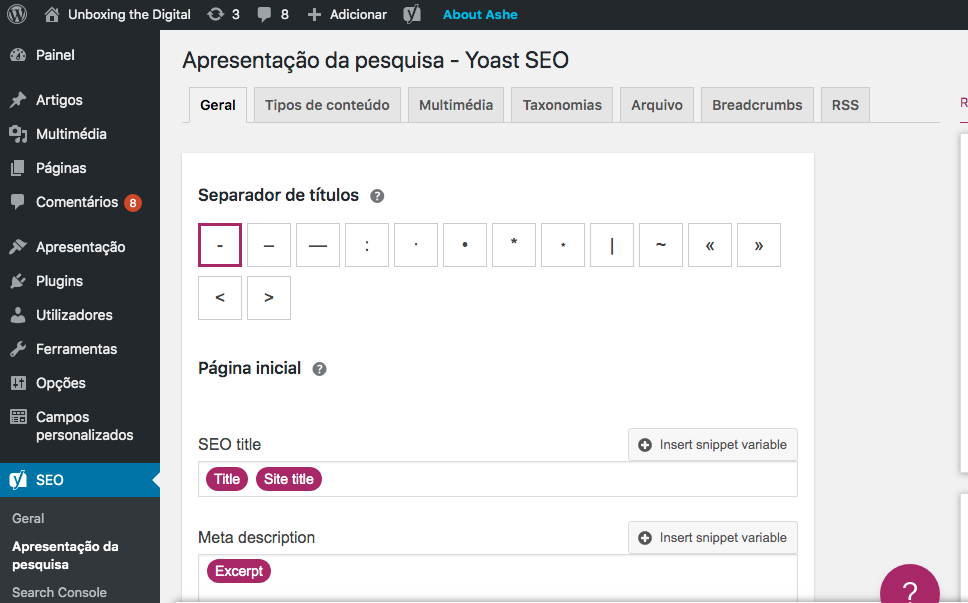Open the Adicionar menu in the admin bar
Viewport: 968px width, 603px height.
tap(346, 14)
